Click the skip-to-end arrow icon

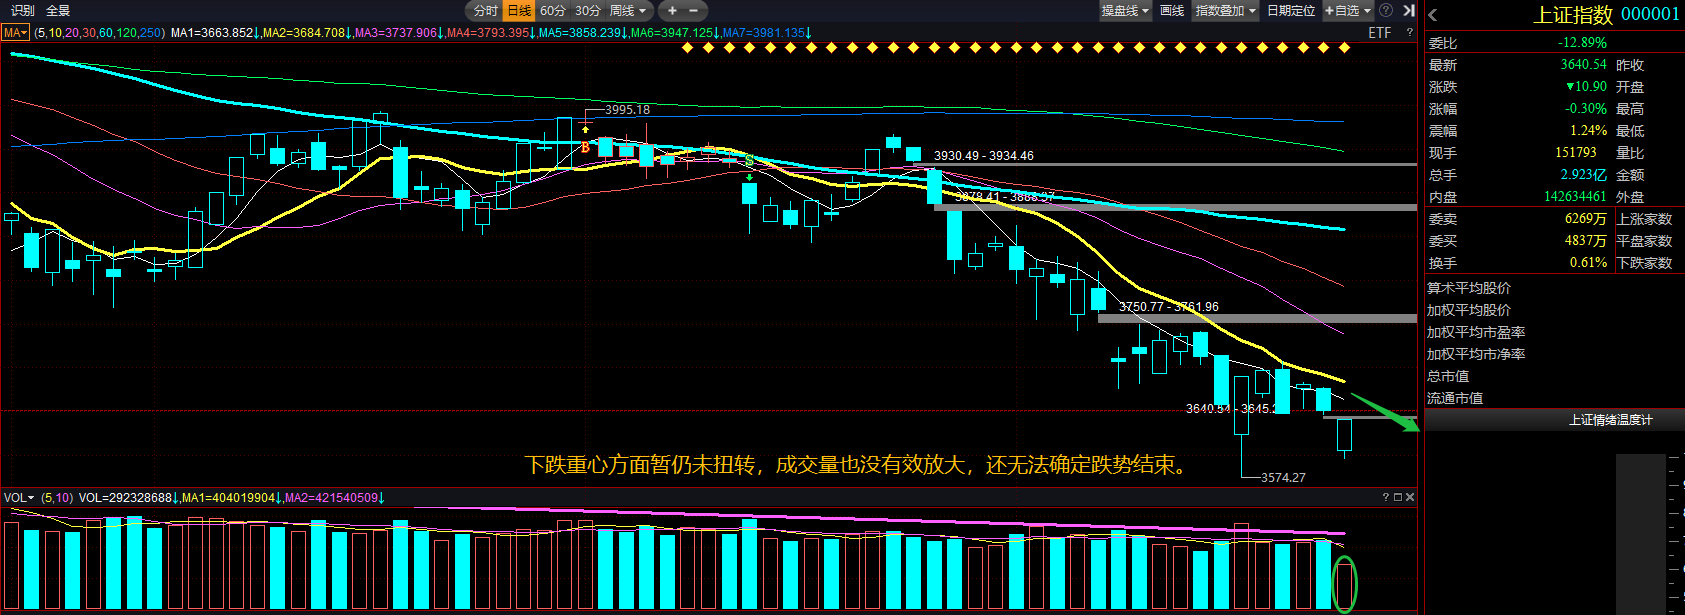point(1408,10)
